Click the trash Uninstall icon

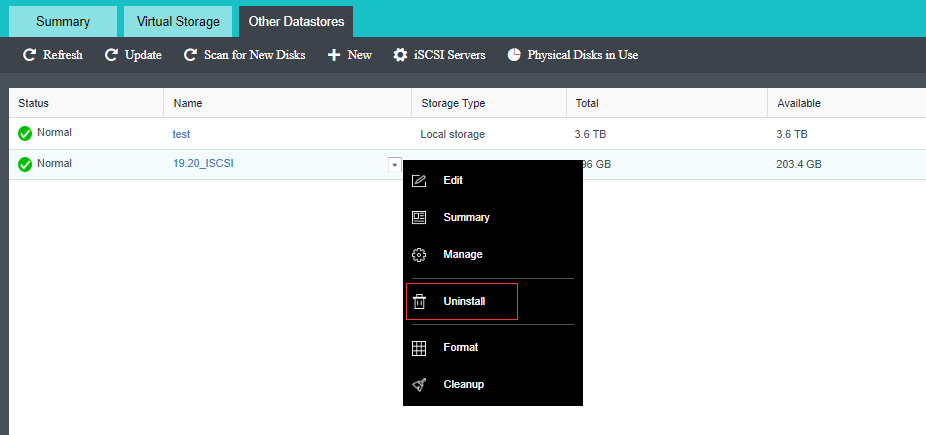[420, 301]
